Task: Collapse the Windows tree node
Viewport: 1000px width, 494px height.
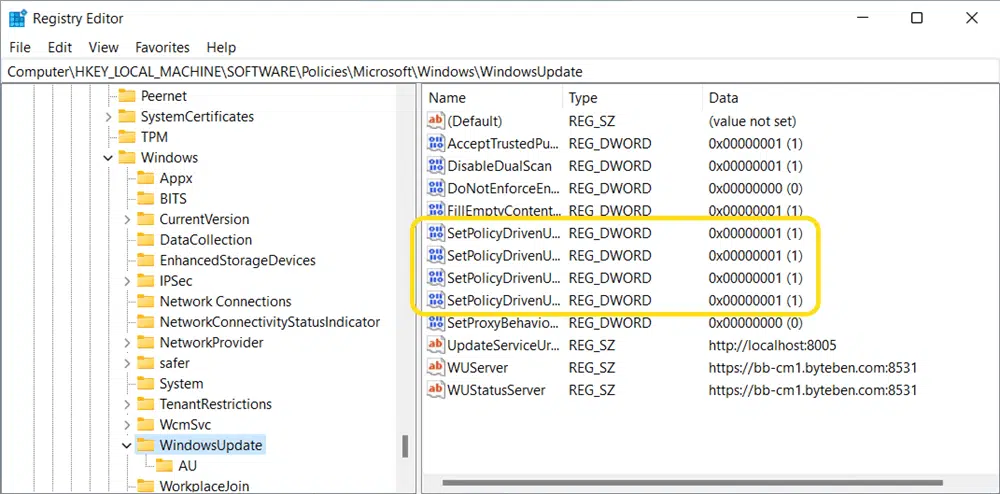Action: (x=108, y=157)
